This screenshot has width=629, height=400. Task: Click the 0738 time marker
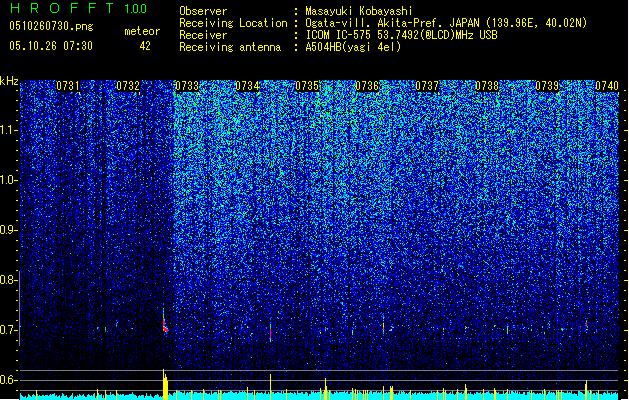[x=487, y=86]
